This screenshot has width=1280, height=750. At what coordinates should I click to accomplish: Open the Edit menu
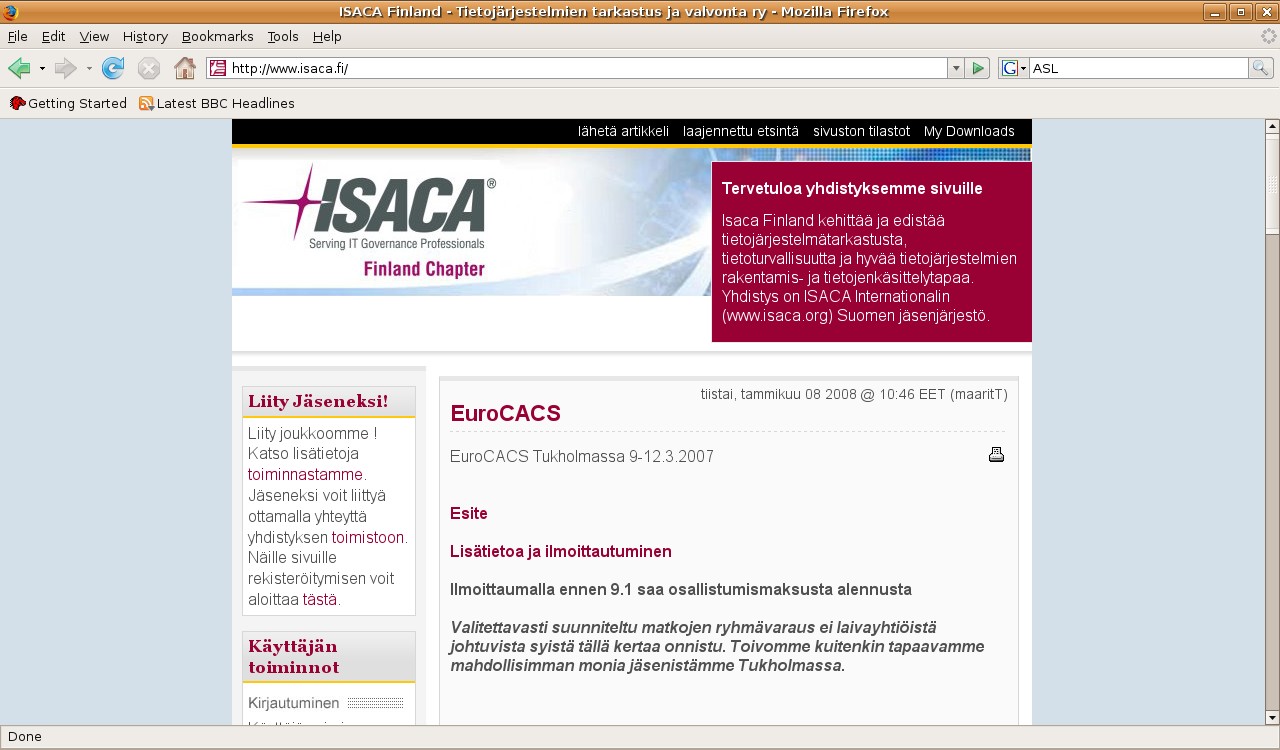tap(53, 36)
